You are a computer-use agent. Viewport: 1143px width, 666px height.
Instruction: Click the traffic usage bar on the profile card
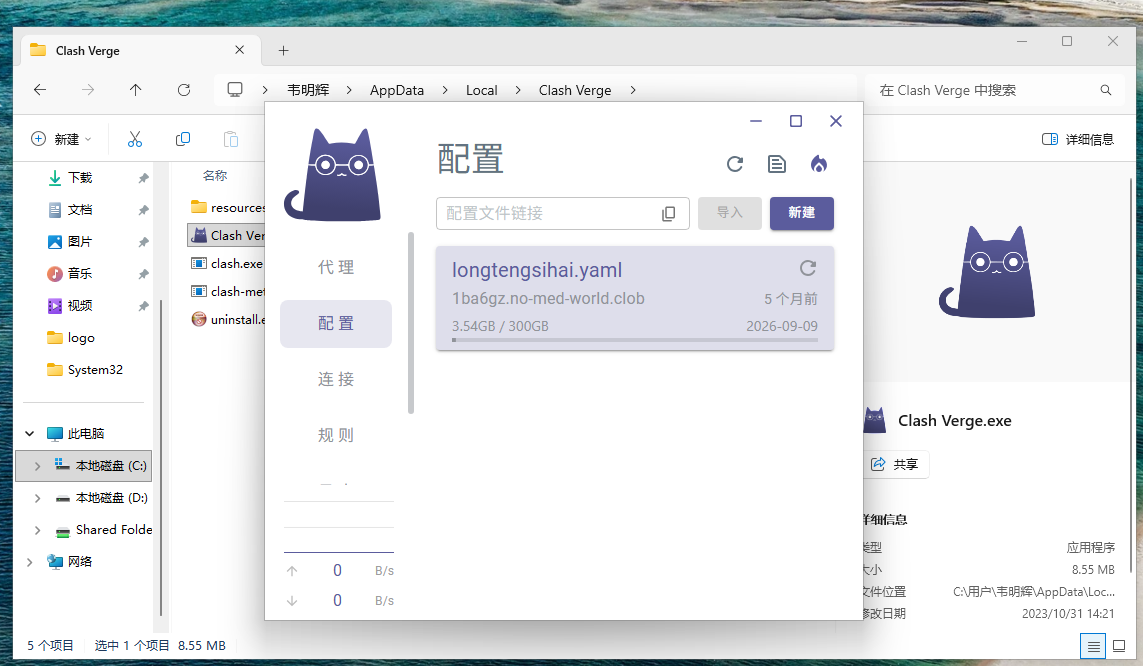click(x=635, y=340)
